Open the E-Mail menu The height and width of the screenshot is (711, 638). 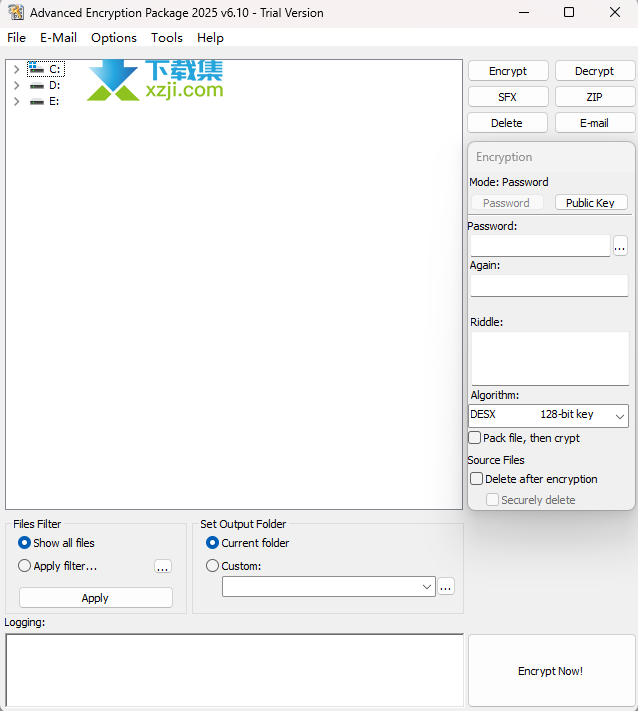pyautogui.click(x=58, y=38)
